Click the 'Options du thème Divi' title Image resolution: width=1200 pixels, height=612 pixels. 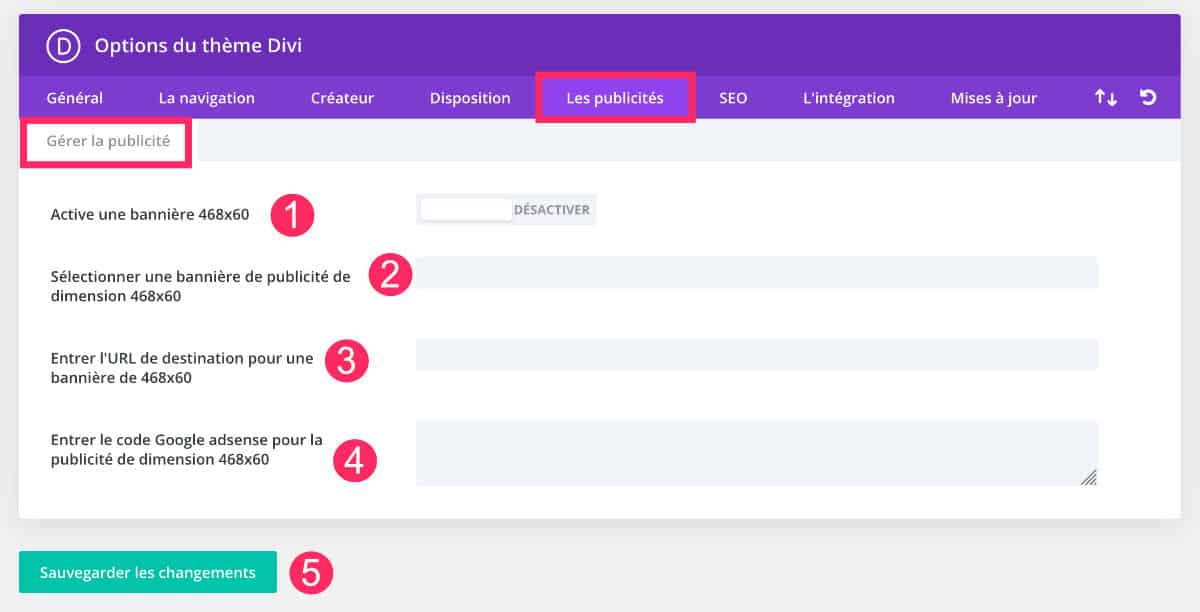pyautogui.click(x=198, y=46)
